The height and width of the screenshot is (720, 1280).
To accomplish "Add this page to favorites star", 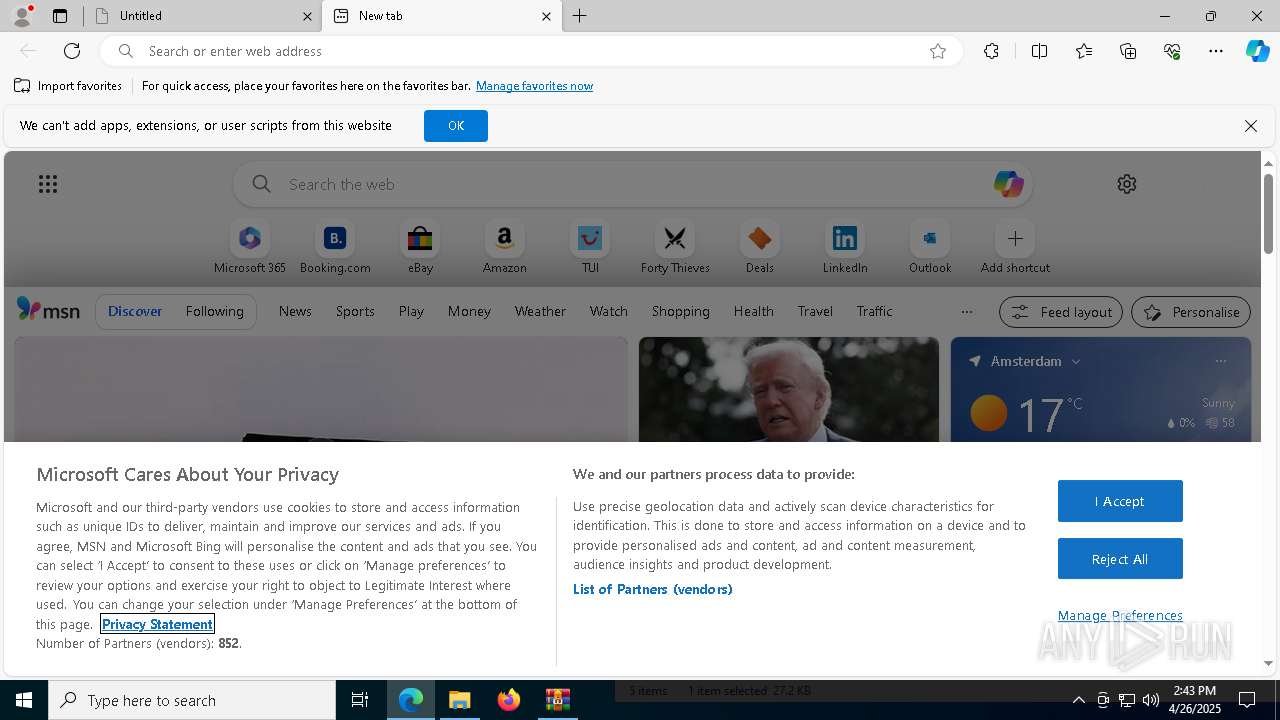I will tap(938, 51).
